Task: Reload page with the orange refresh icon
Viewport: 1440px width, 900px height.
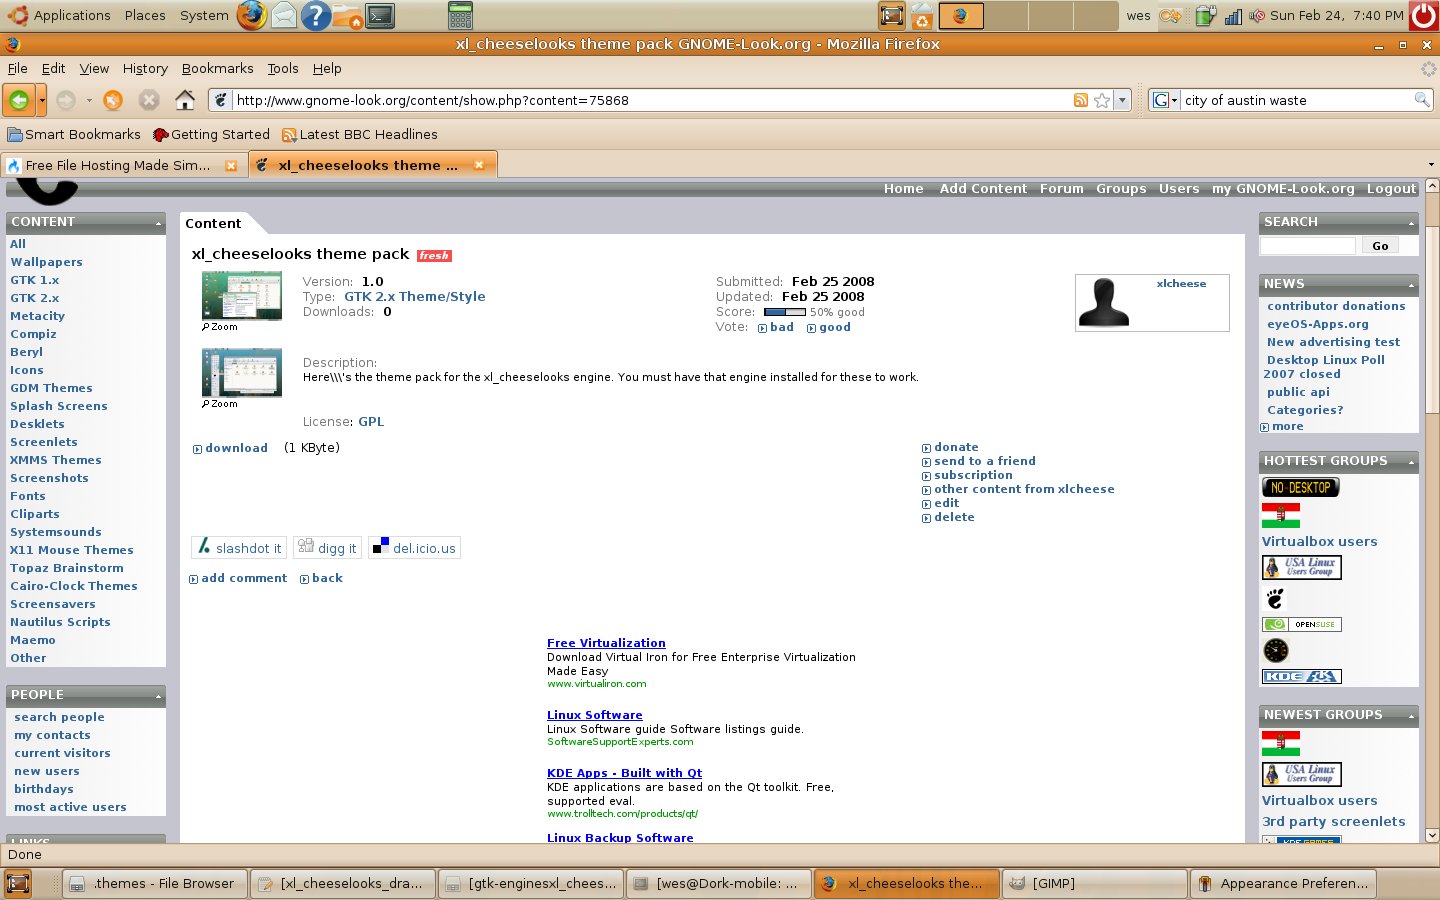Action: [x=113, y=100]
